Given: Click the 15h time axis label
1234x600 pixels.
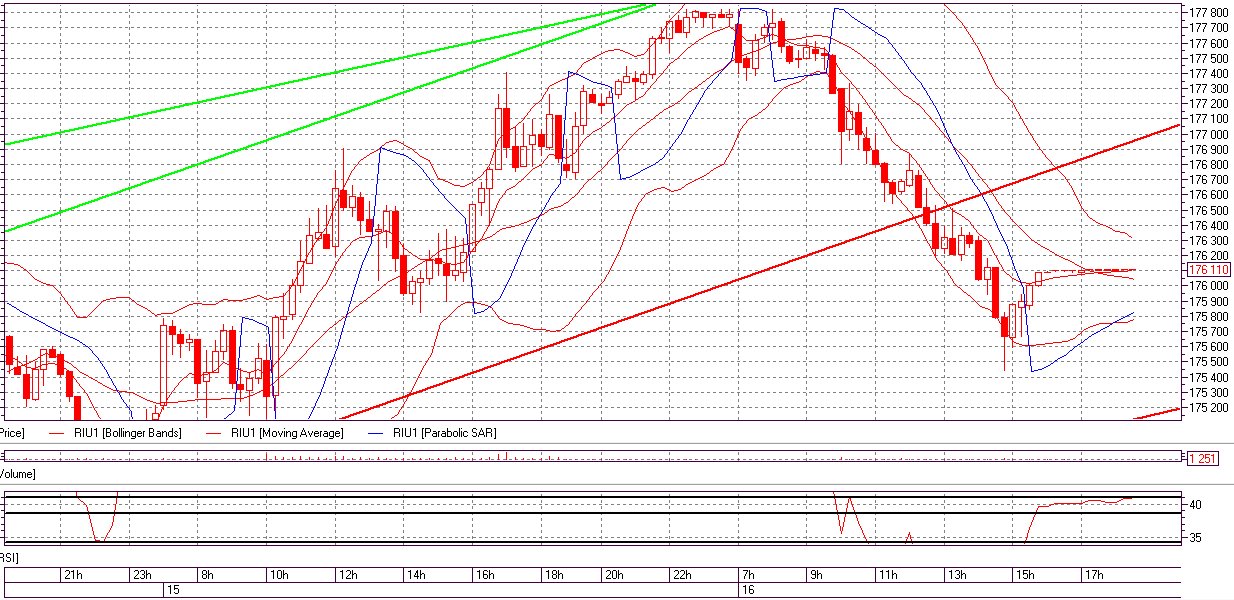Looking at the screenshot, I should point(1025,575).
